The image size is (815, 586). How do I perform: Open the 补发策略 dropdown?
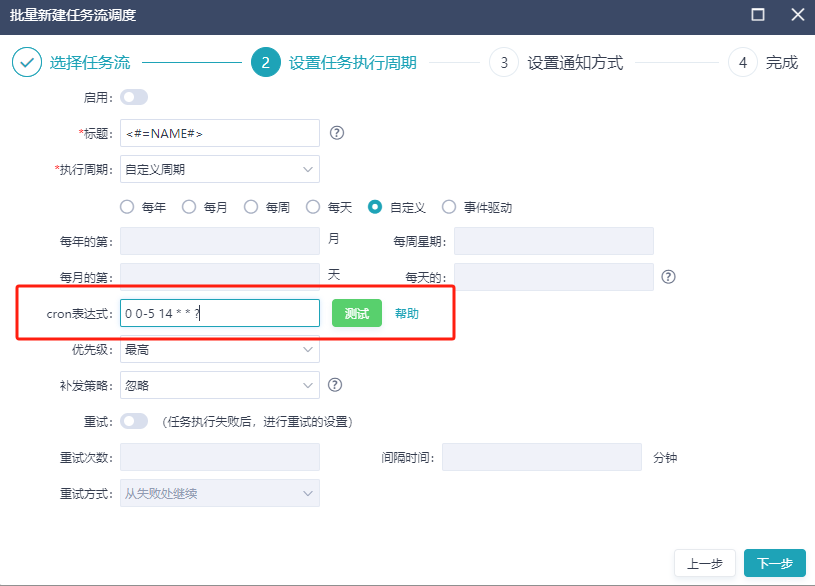(219, 385)
